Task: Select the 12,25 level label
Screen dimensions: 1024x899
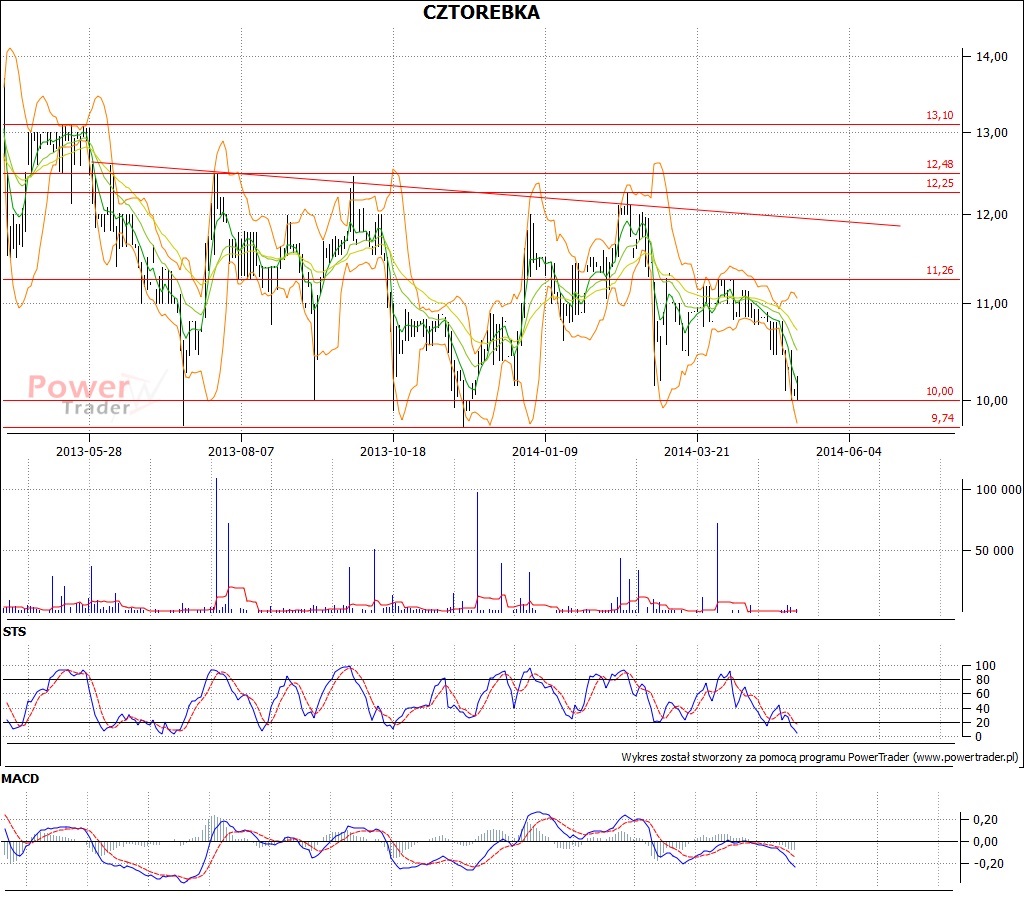Action: 939,183
